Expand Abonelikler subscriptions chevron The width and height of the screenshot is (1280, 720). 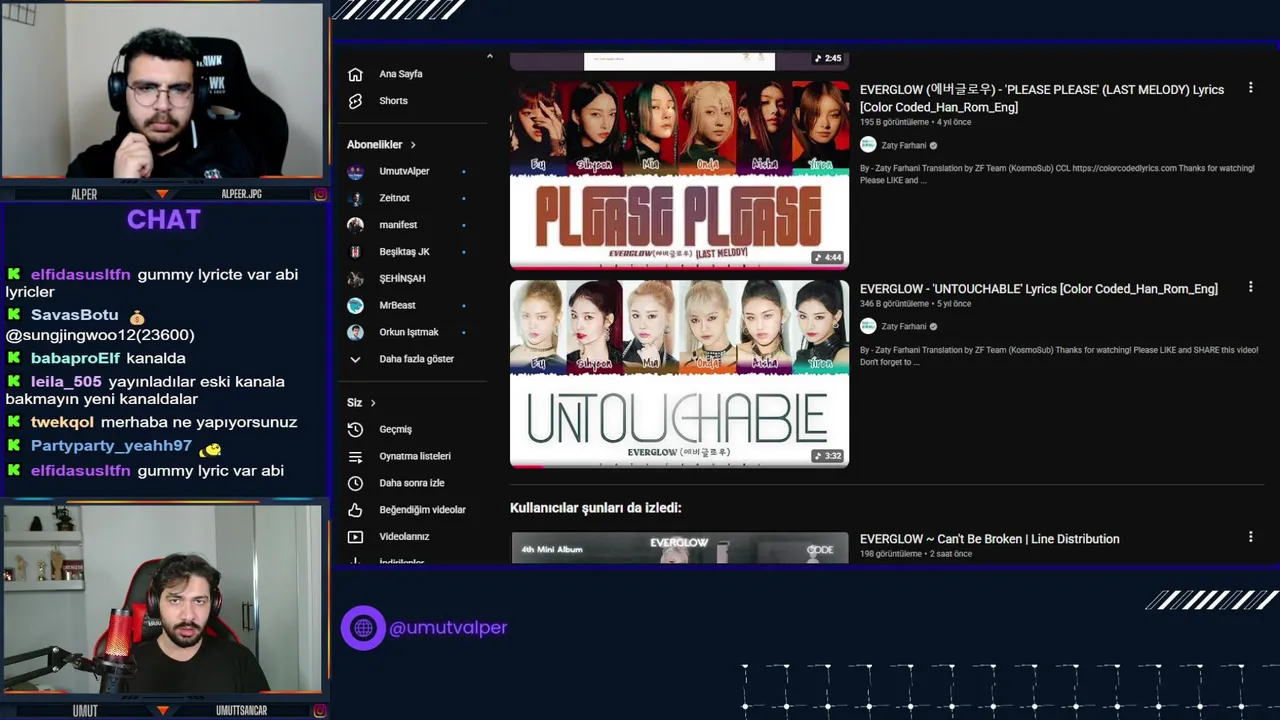[x=413, y=145]
